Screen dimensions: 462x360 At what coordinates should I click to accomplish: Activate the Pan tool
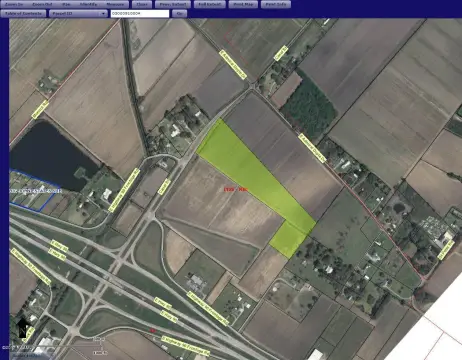tap(66, 4)
